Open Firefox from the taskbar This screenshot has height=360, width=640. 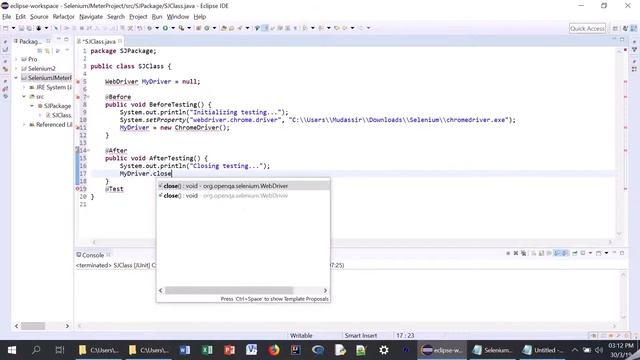274,350
